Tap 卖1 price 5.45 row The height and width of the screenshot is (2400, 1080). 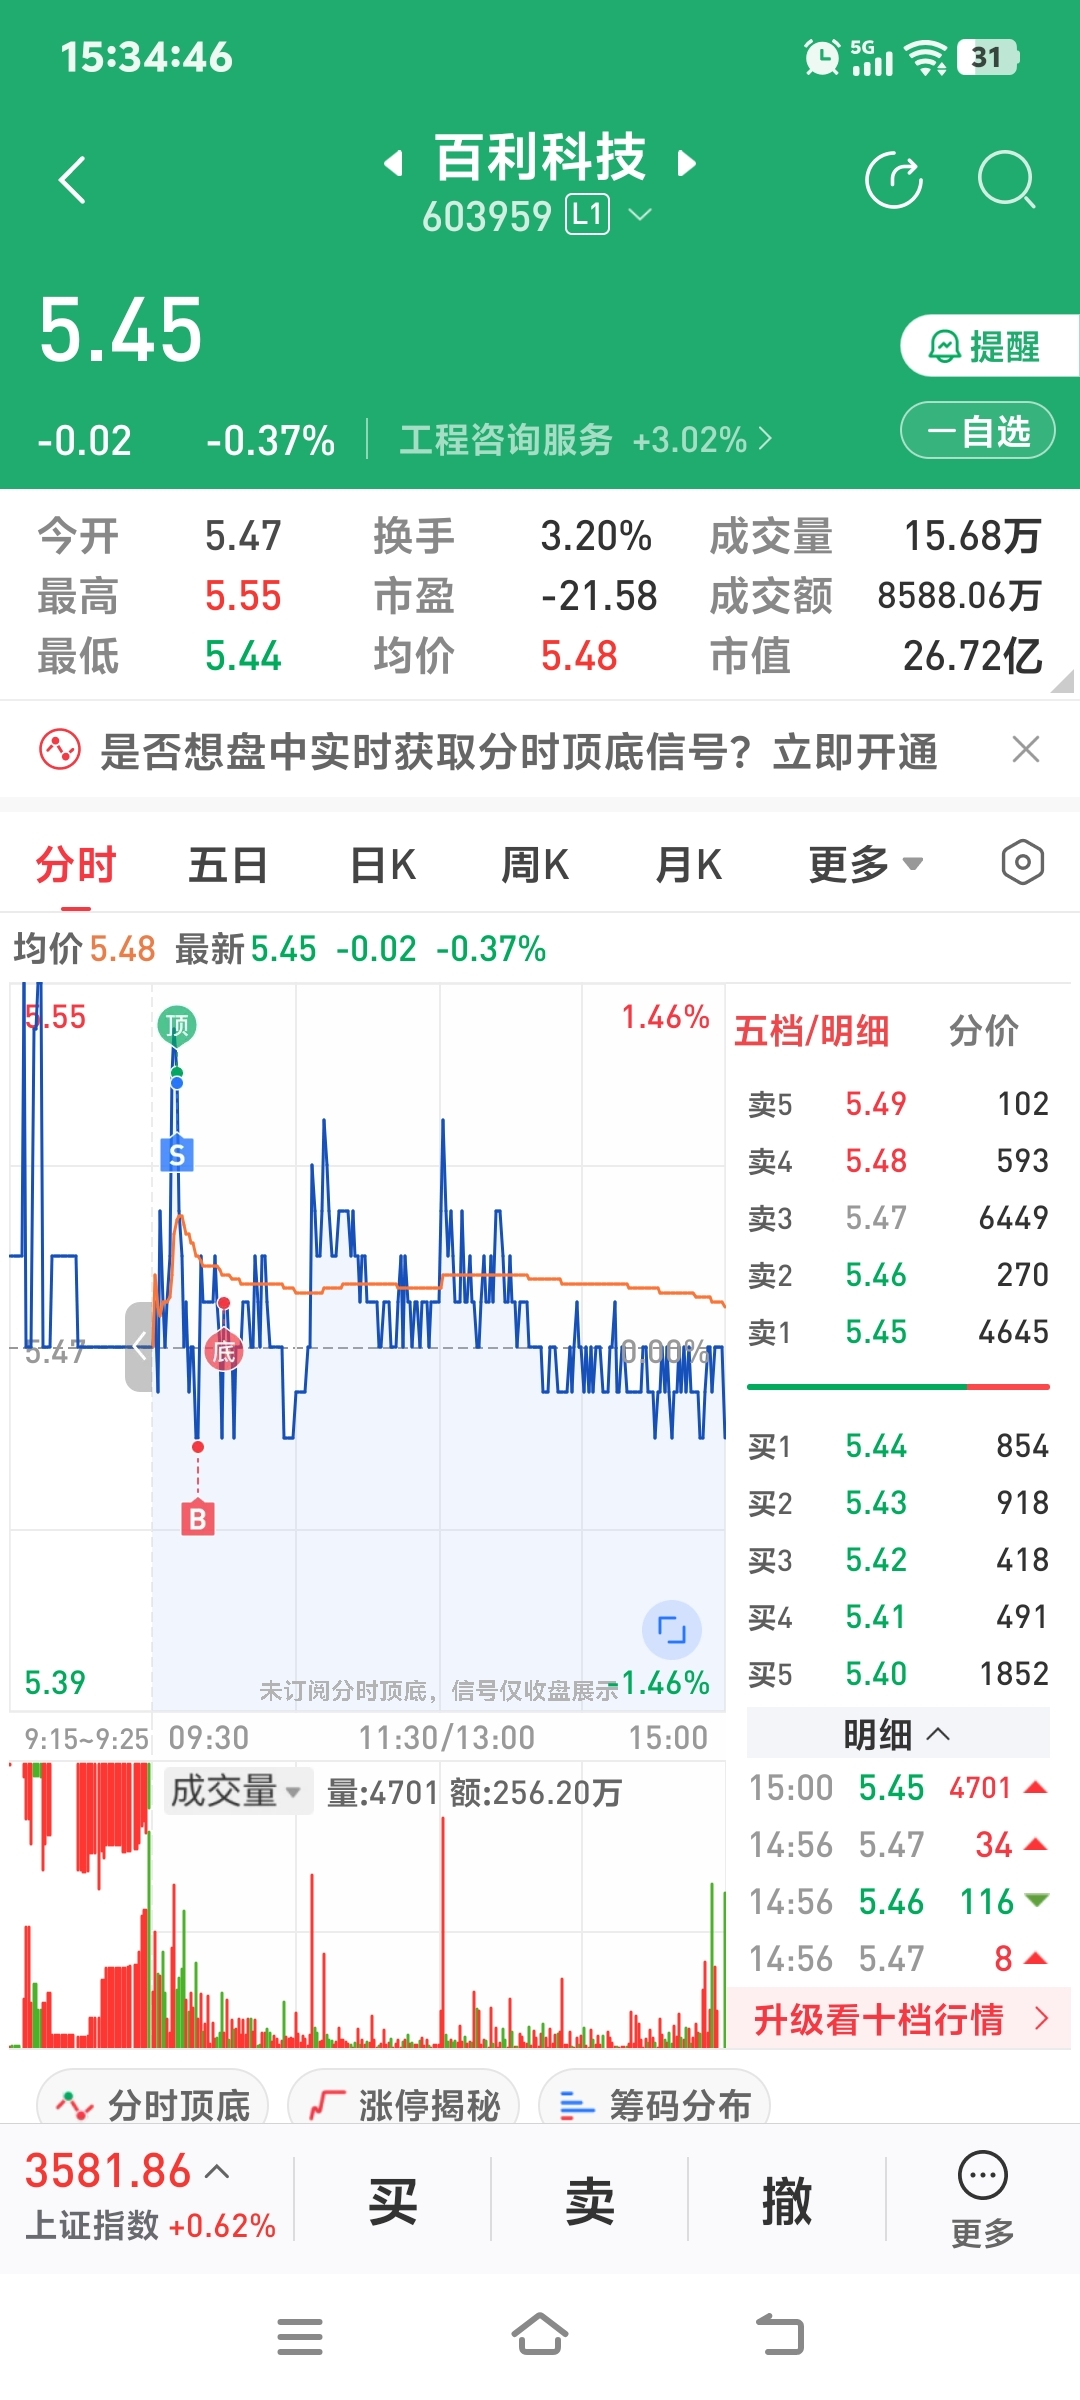[x=898, y=1332]
